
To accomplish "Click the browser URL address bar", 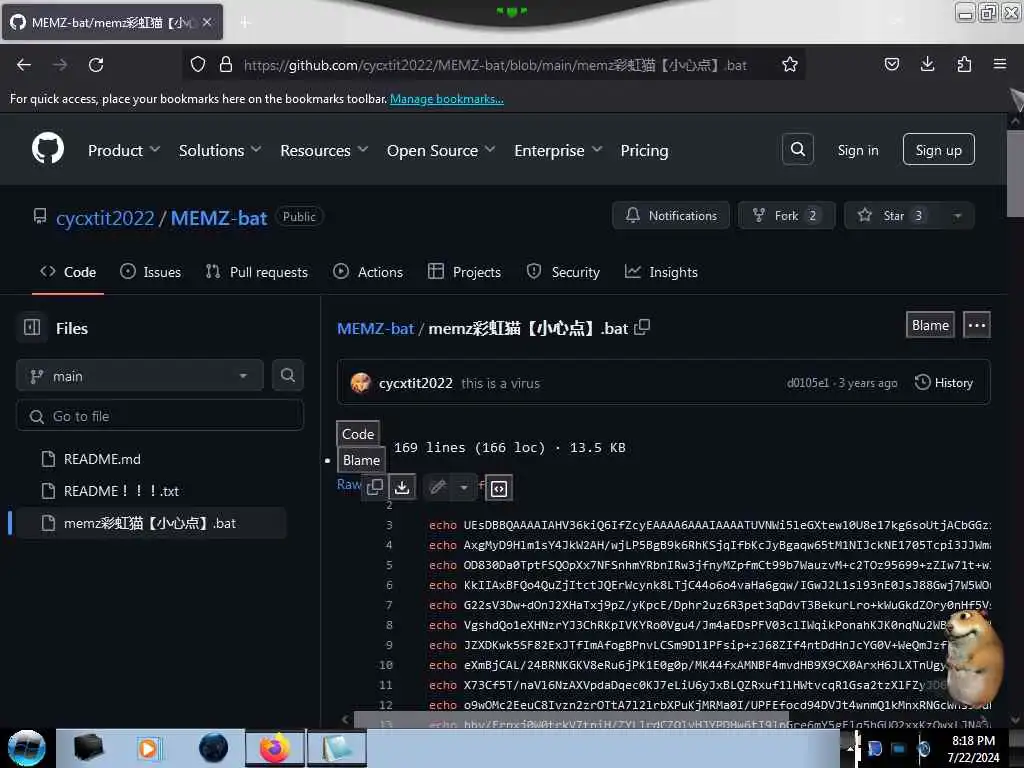I will click(494, 65).
